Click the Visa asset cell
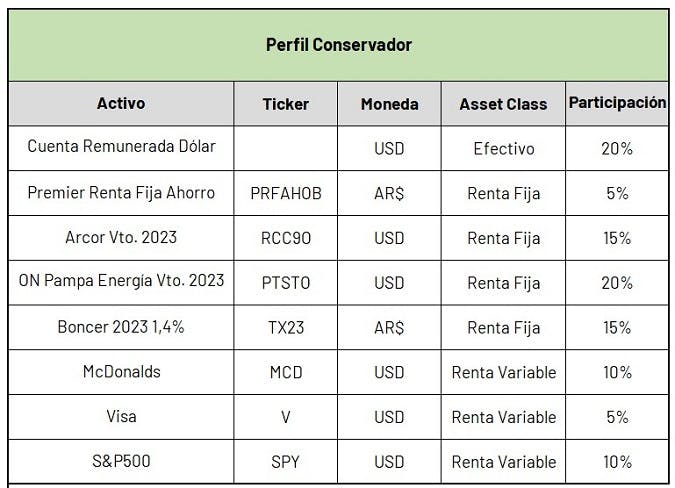Viewport: 675px width, 488px height. coord(121,417)
